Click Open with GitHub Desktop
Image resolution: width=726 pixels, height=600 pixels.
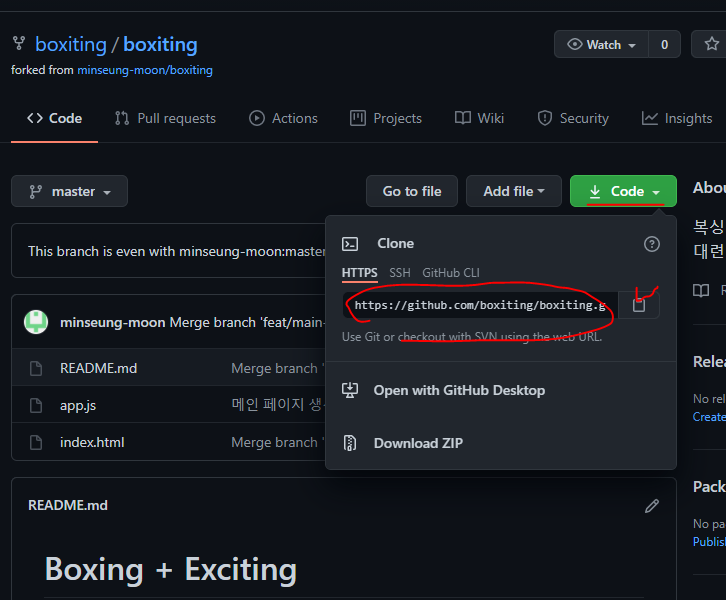(x=459, y=390)
